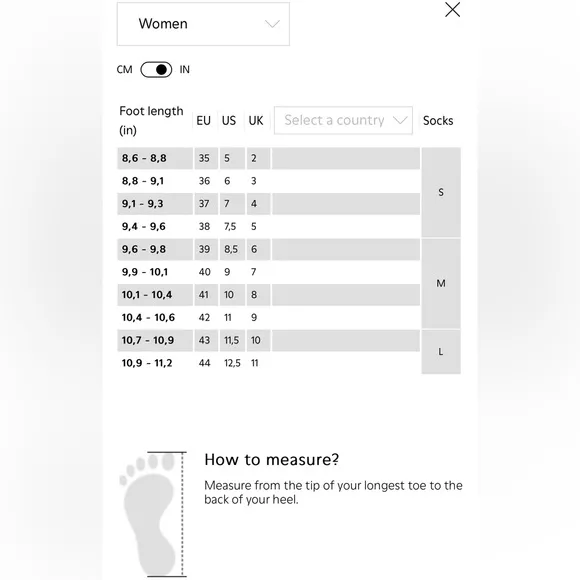Click the sock size L cell
Screen dimensions: 580x580
coord(441,352)
